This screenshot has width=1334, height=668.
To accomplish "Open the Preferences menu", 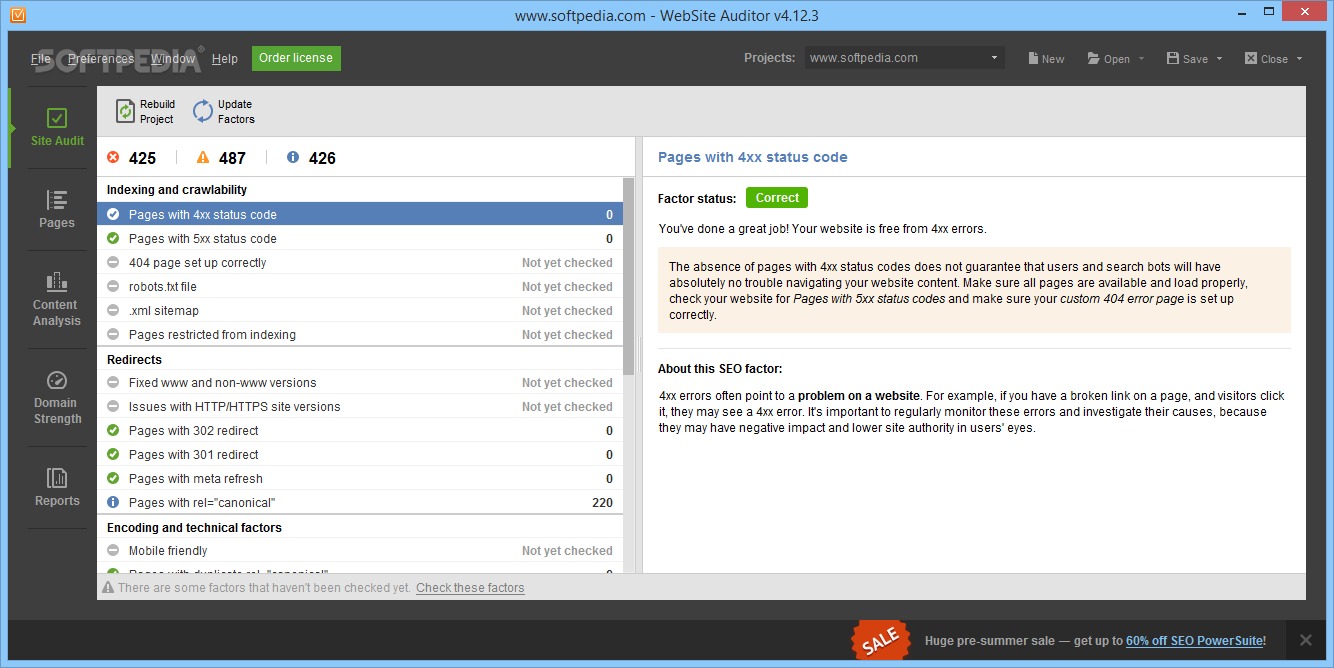I will tap(101, 59).
